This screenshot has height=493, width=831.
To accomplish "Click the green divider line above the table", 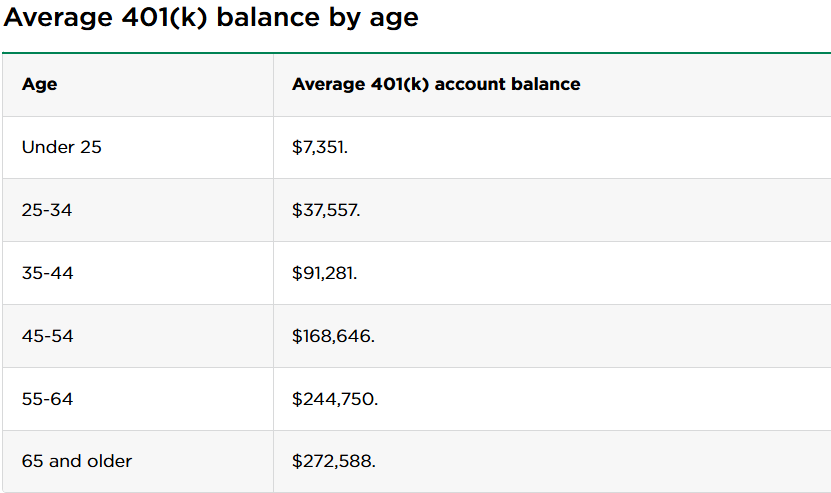I will click(x=416, y=52).
